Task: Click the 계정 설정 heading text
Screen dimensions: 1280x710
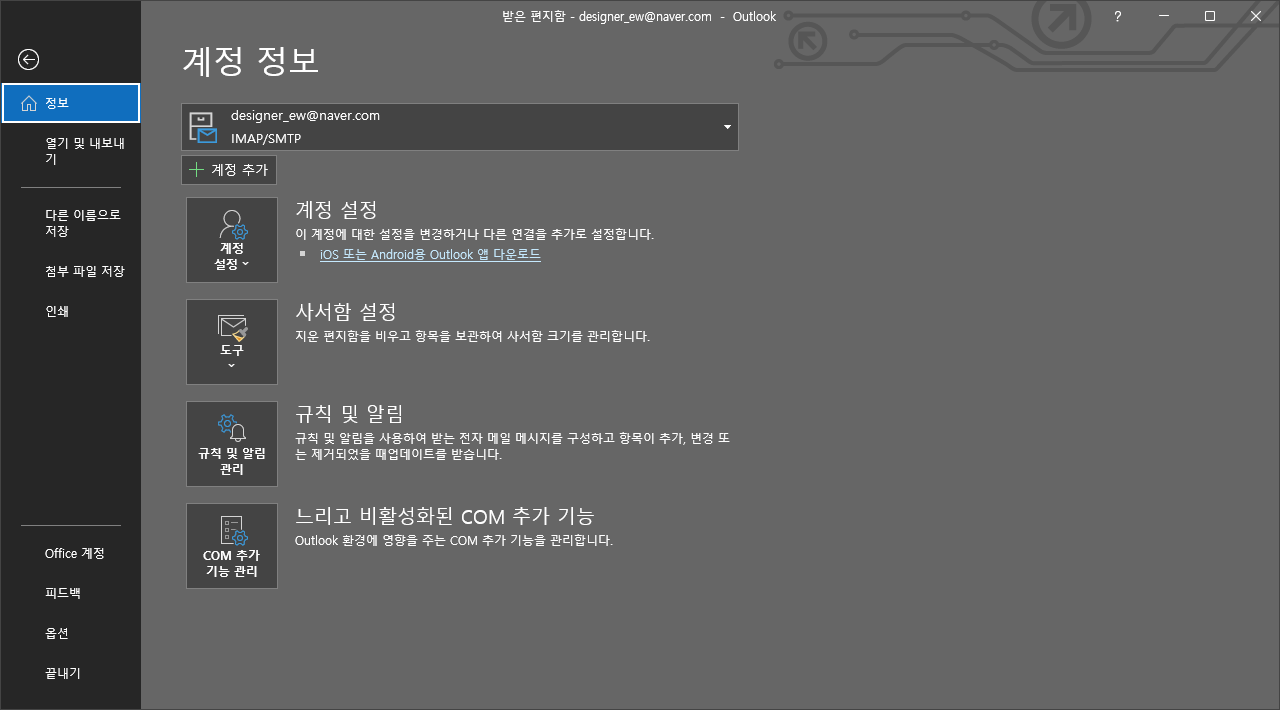Action: (336, 210)
